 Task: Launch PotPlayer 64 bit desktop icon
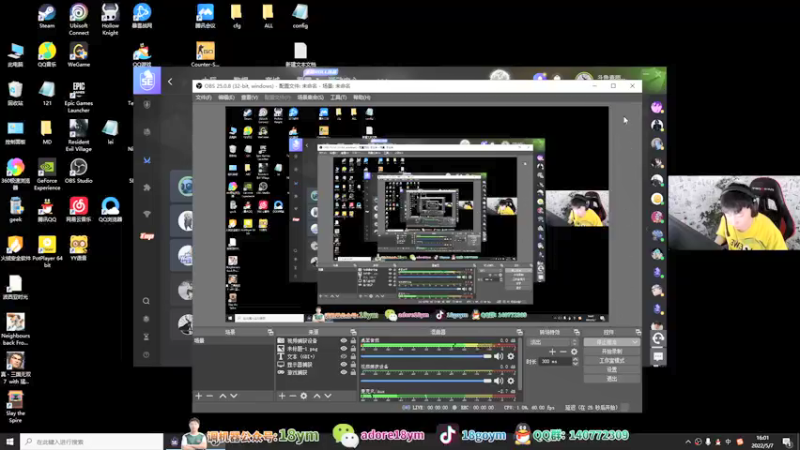[x=47, y=252]
